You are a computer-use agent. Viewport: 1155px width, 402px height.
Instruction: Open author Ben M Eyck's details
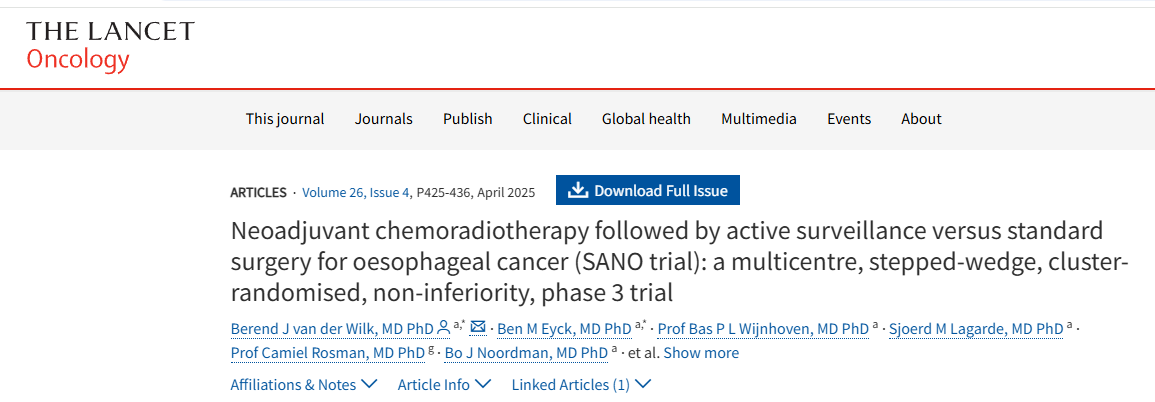tap(566, 327)
